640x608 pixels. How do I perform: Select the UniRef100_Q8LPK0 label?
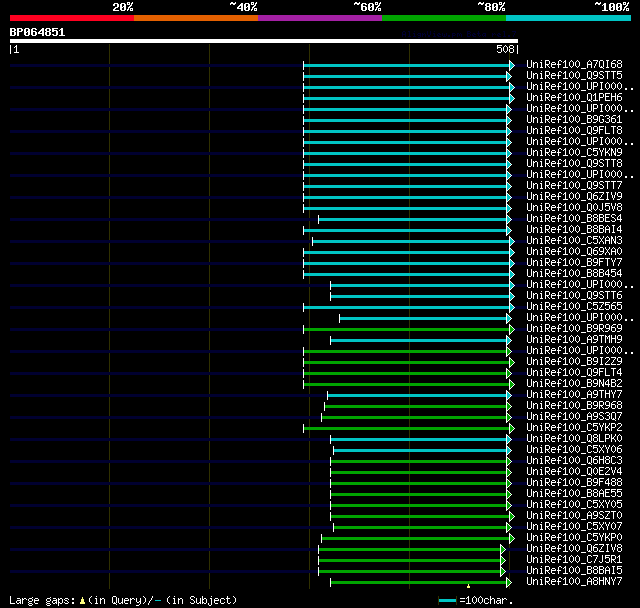[574, 439]
